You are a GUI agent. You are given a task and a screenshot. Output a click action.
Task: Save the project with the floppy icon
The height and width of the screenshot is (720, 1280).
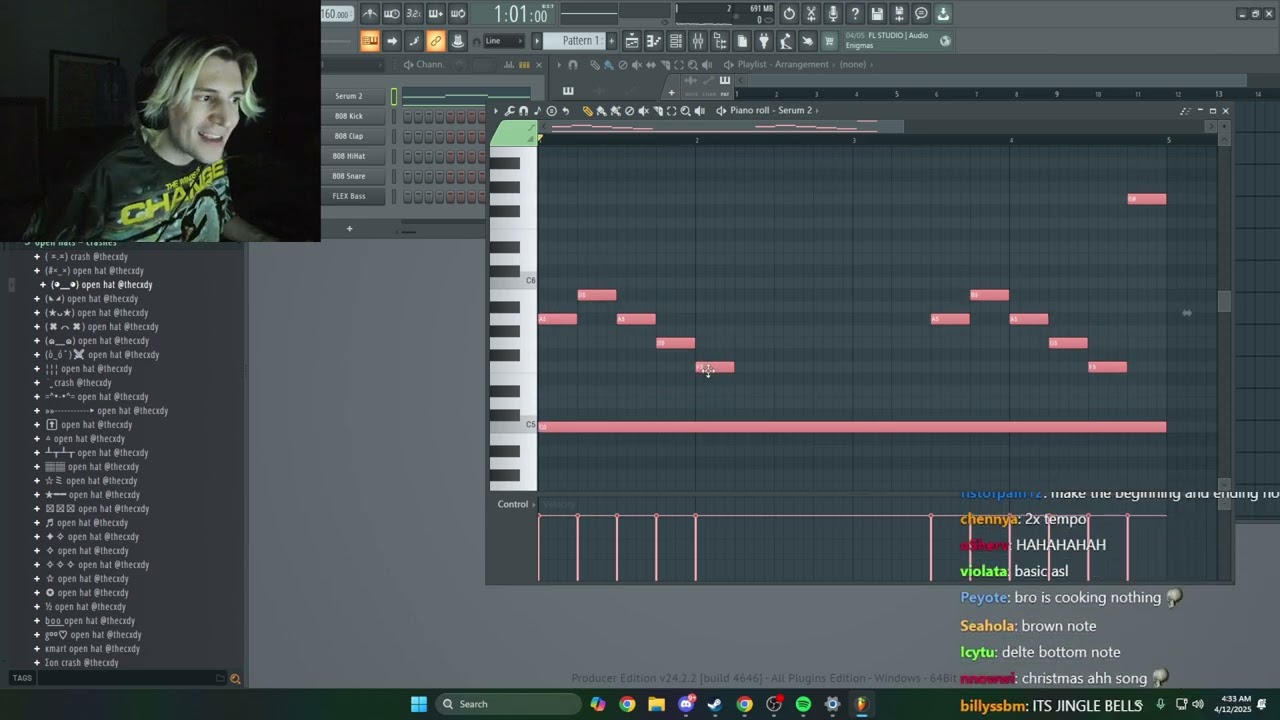click(877, 14)
